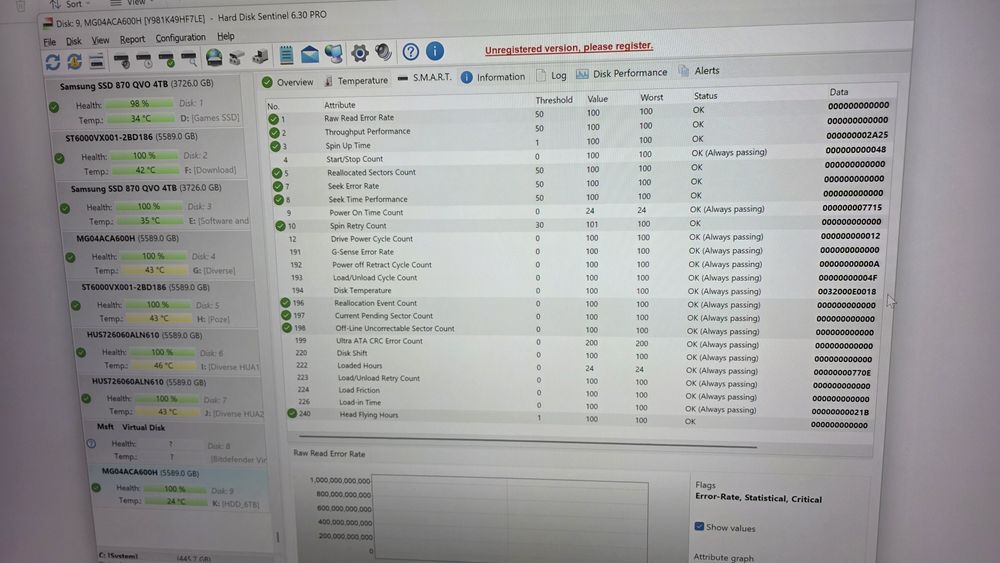The image size is (1000, 563).
Task: Open the Report menu
Action: coord(132,40)
